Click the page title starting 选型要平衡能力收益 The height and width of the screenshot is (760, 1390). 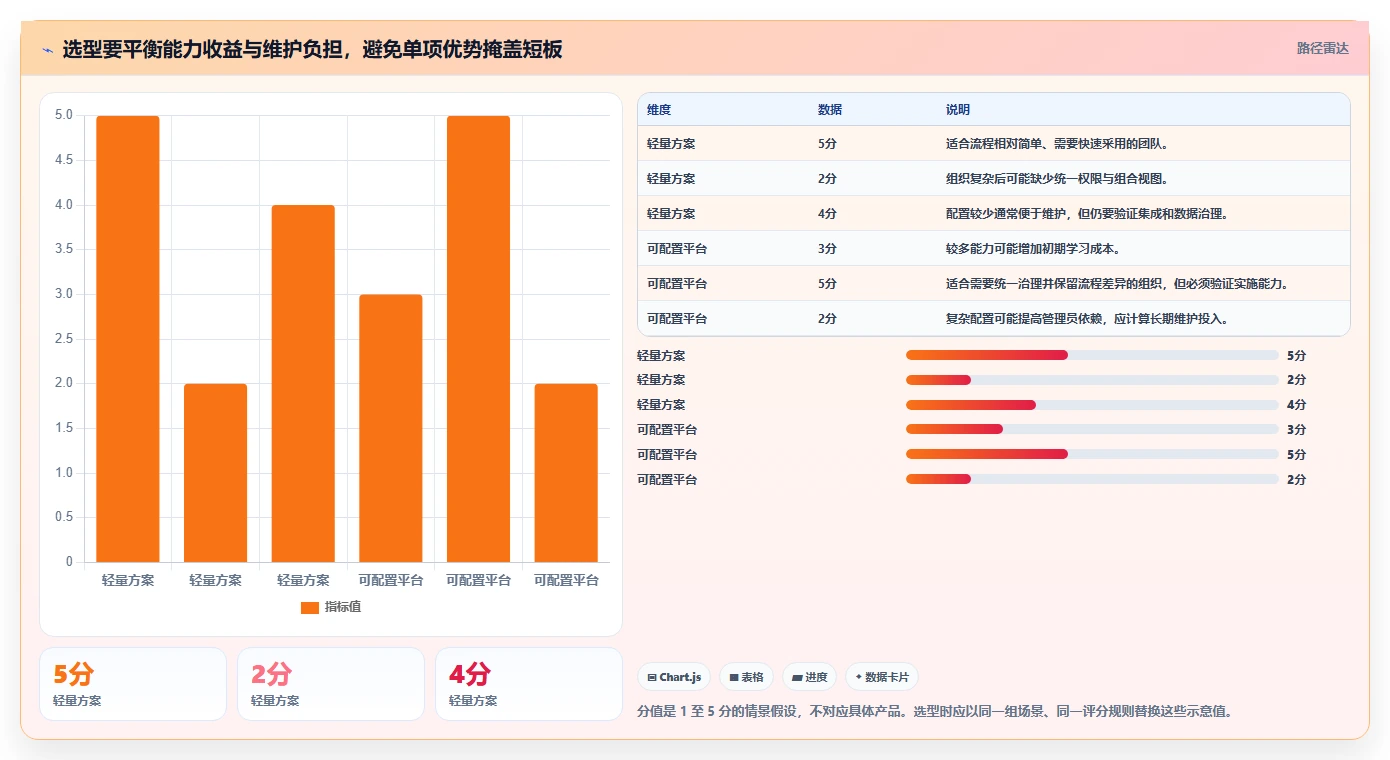[x=312, y=49]
